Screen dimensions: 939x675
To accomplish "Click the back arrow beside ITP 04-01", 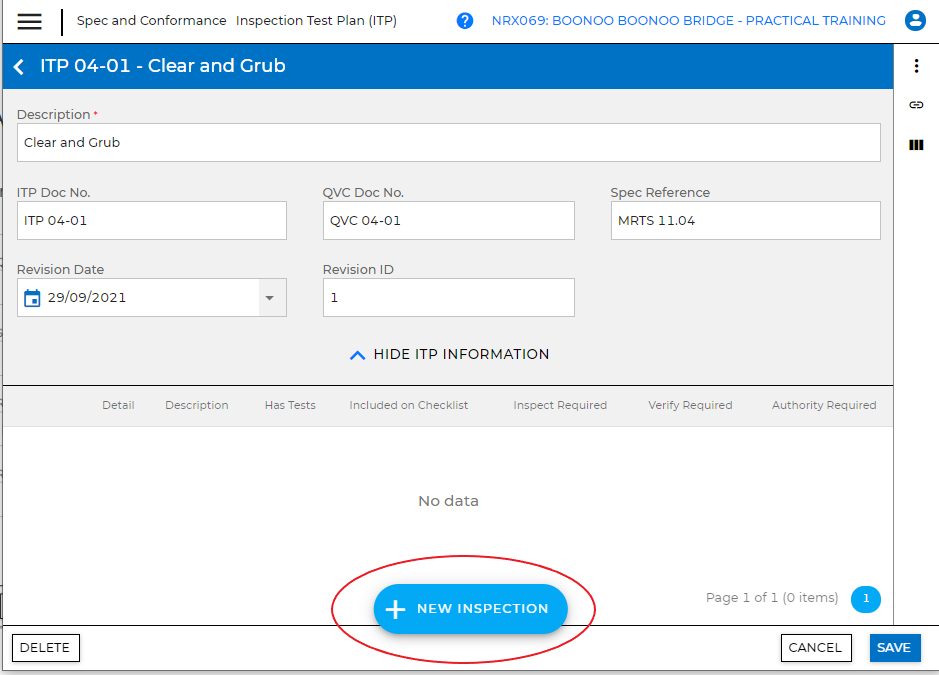I will (x=19, y=67).
